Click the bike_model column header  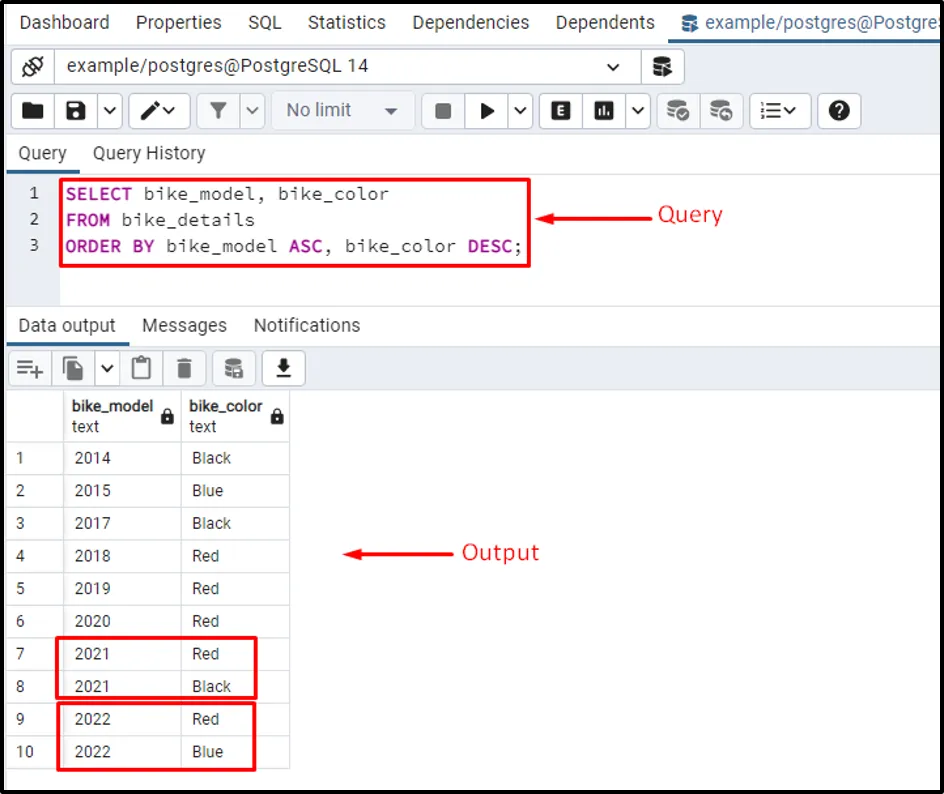tap(112, 415)
